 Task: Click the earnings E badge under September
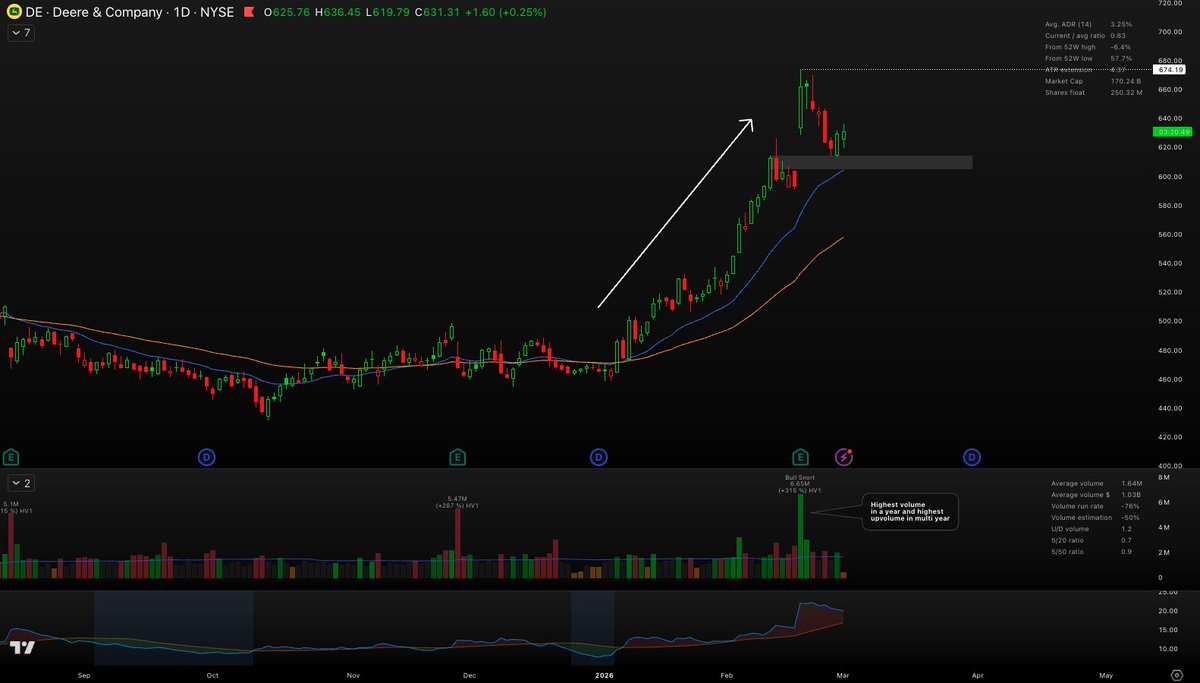[10, 456]
